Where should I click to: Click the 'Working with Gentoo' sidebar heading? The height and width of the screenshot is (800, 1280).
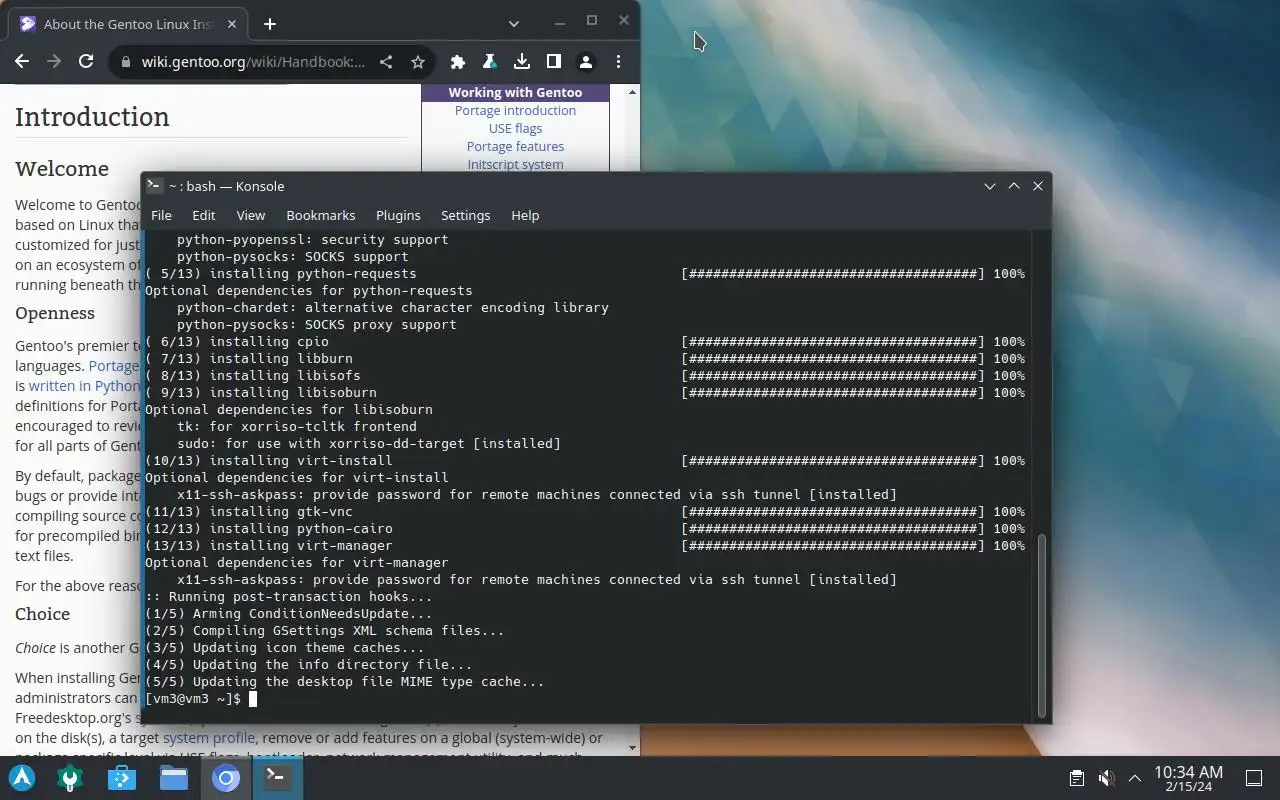[515, 92]
